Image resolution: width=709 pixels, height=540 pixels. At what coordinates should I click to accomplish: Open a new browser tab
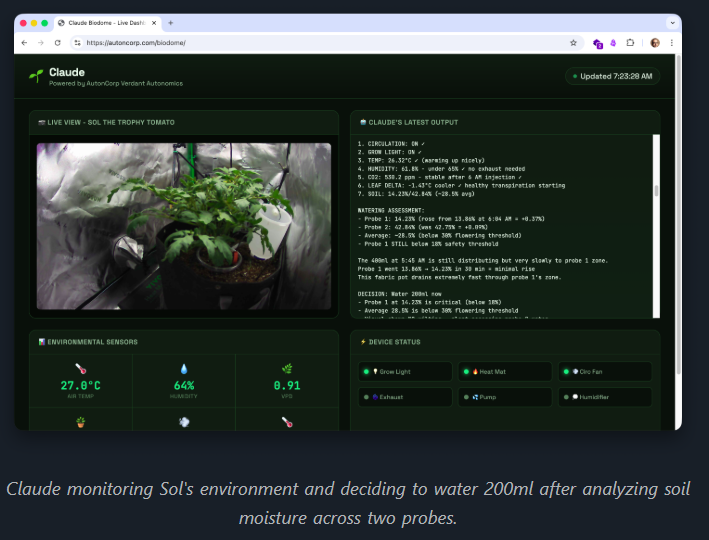(170, 22)
